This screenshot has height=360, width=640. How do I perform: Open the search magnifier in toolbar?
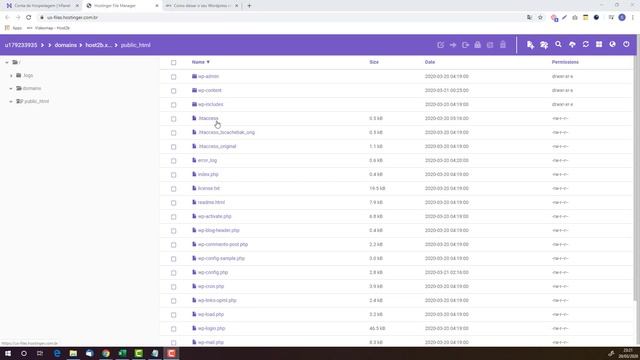tap(558, 44)
